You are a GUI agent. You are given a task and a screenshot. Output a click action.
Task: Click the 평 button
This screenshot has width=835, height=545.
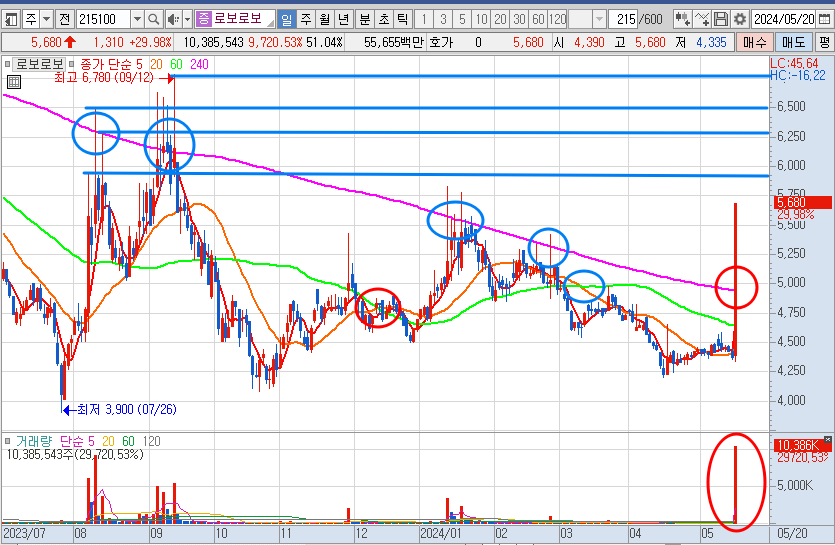tap(824, 43)
